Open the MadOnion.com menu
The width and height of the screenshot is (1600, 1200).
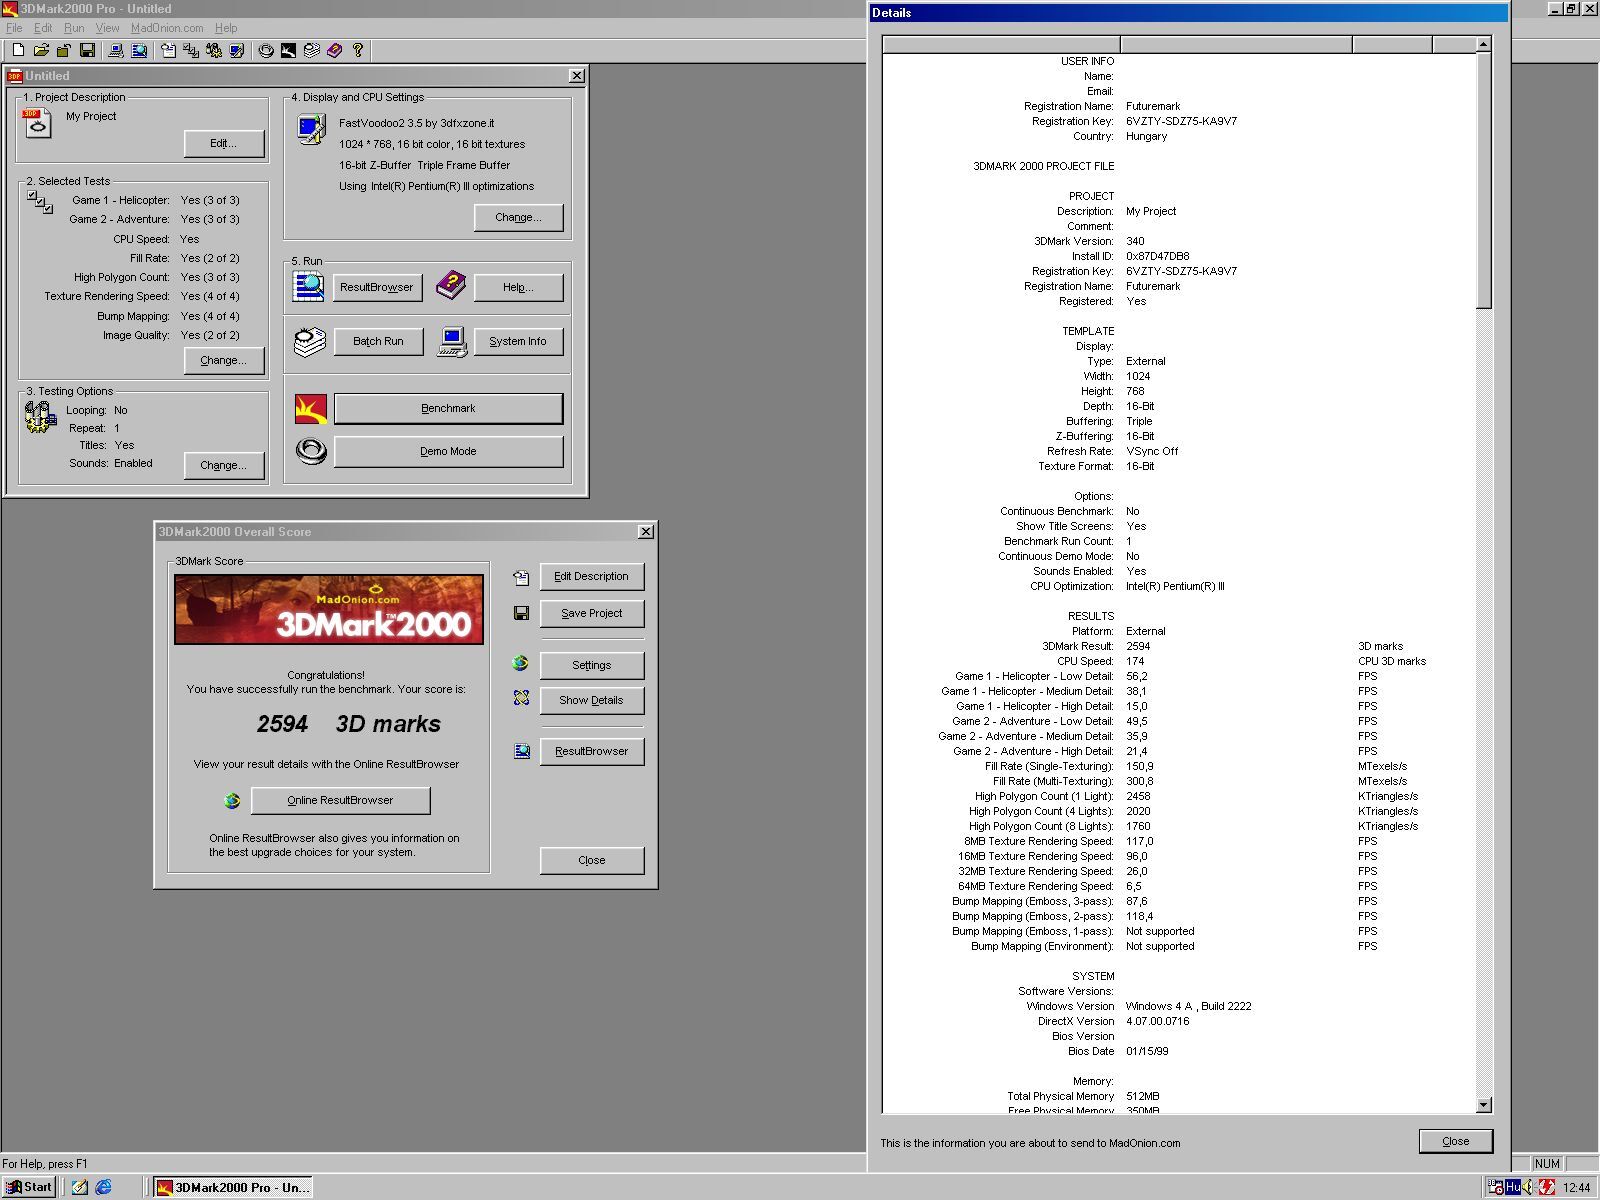pyautogui.click(x=167, y=28)
